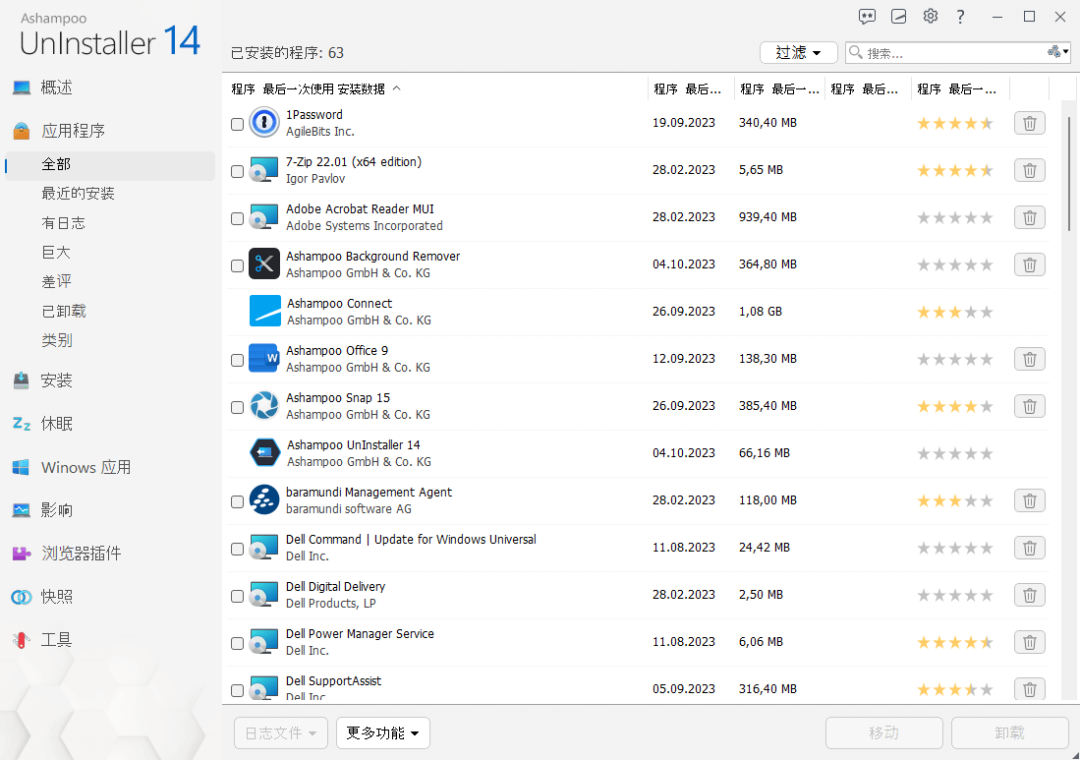The height and width of the screenshot is (760, 1080).
Task: Open help question mark icon
Action: pos(960,17)
